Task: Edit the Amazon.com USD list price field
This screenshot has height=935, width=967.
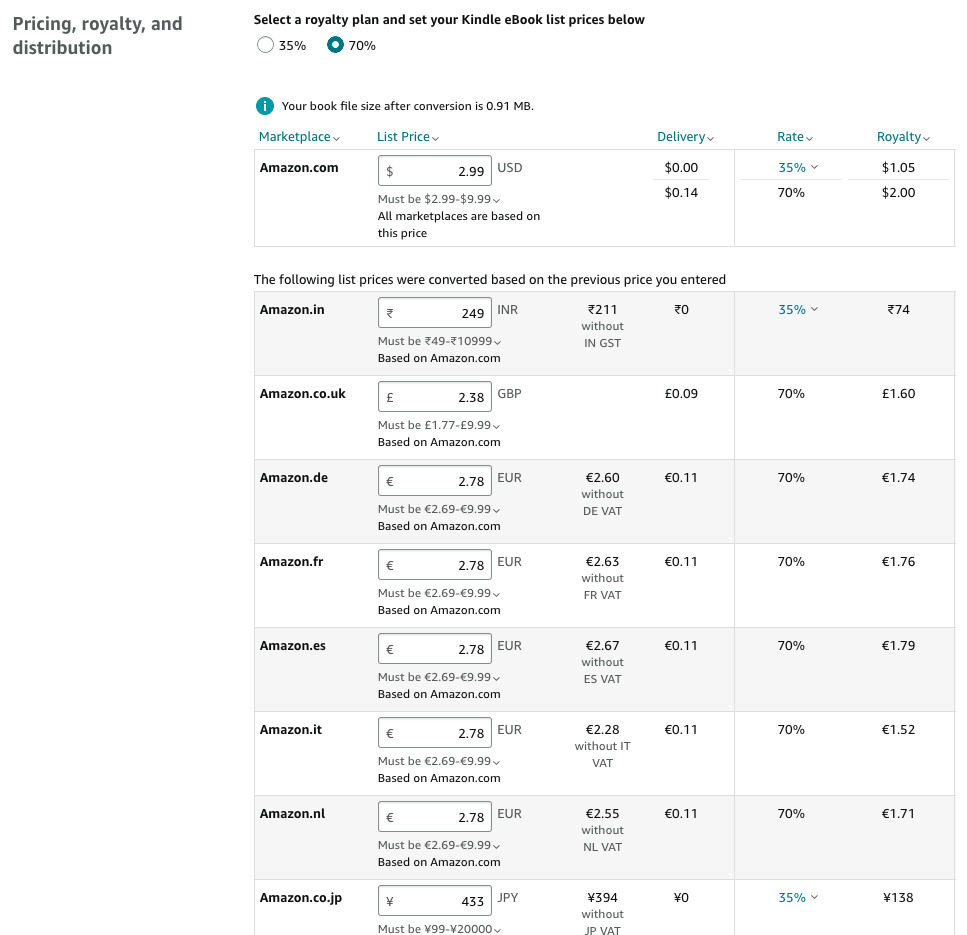Action: [x=435, y=171]
